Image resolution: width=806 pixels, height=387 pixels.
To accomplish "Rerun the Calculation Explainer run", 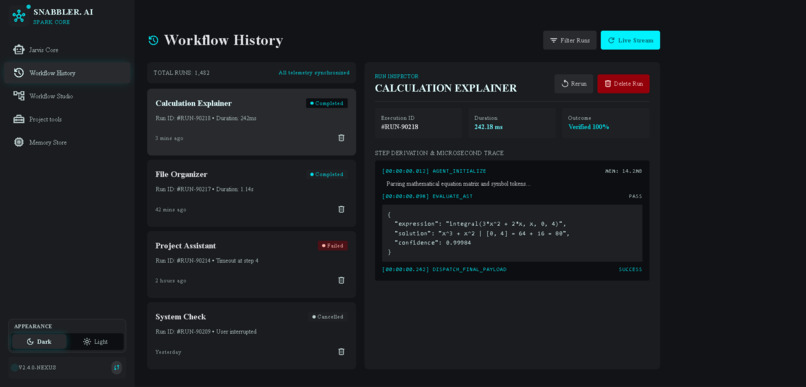I will point(574,84).
